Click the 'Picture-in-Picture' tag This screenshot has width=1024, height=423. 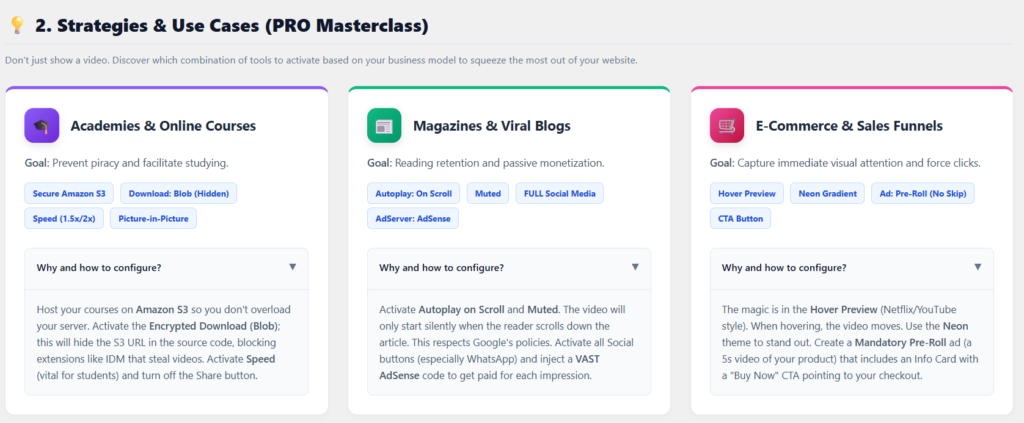click(153, 218)
